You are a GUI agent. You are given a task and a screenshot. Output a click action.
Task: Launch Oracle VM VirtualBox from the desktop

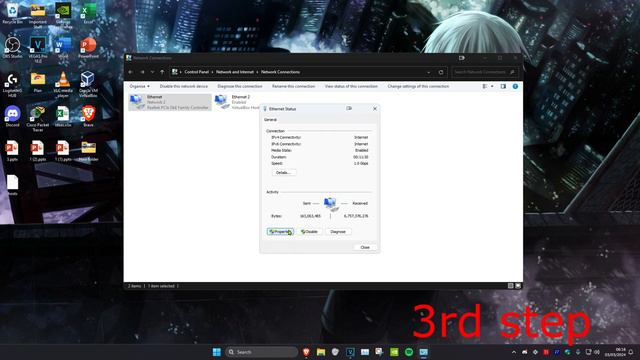[89, 84]
